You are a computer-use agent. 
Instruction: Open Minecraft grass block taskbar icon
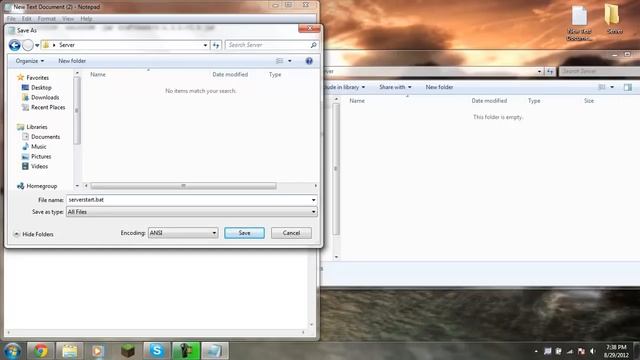128,351
